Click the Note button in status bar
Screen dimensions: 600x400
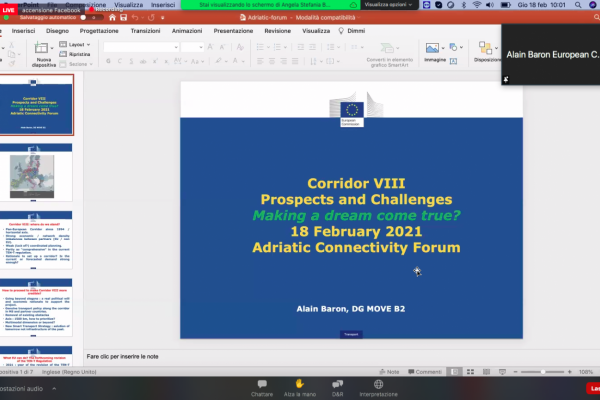coord(389,372)
